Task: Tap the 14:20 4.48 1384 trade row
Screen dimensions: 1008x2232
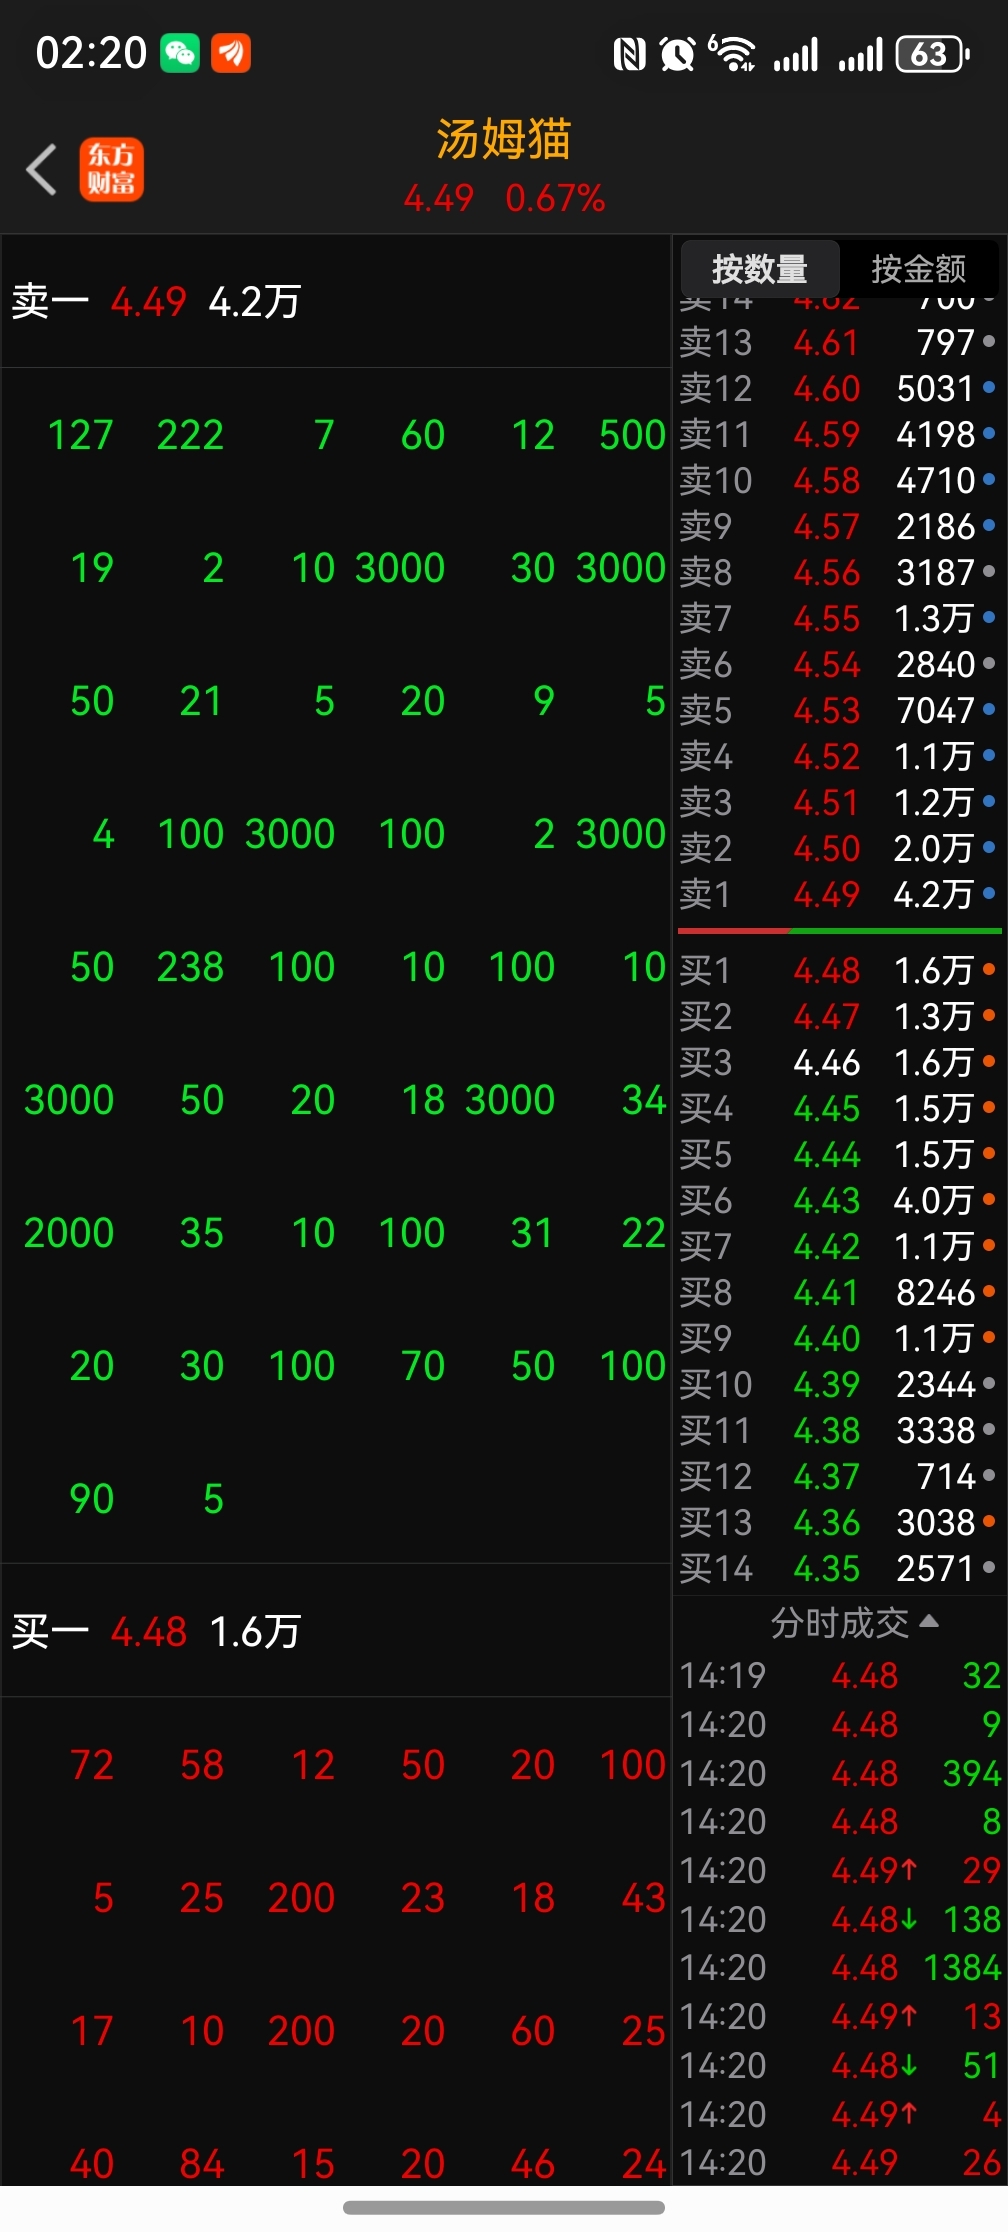Action: (x=840, y=1967)
